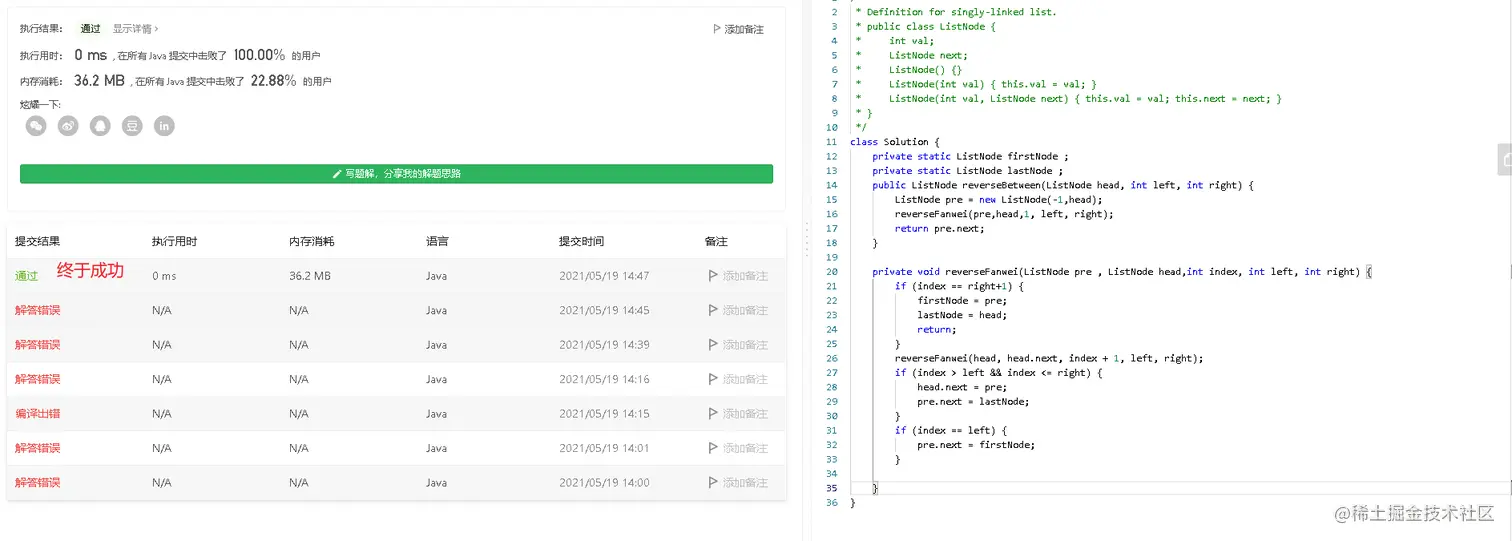Add note to 14:39 submission
1512x541 pixels.
pos(738,345)
